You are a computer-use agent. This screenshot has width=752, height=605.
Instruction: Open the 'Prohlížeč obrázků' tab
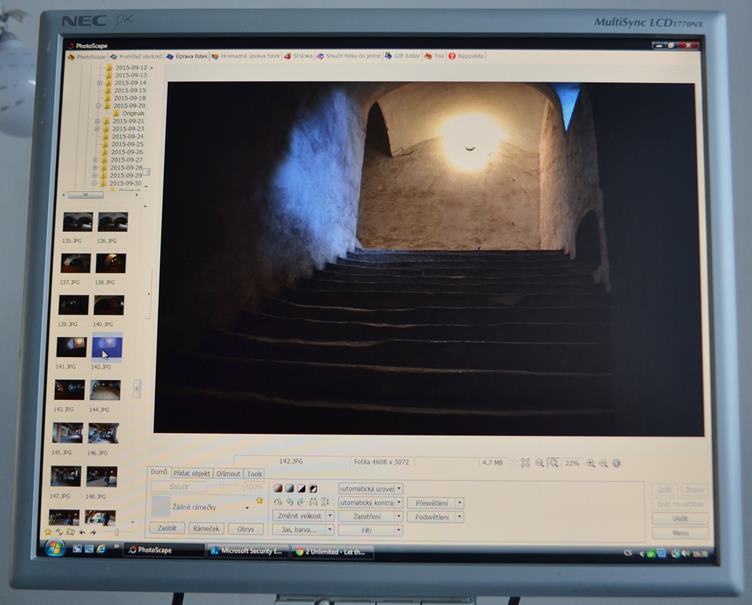coord(136,57)
